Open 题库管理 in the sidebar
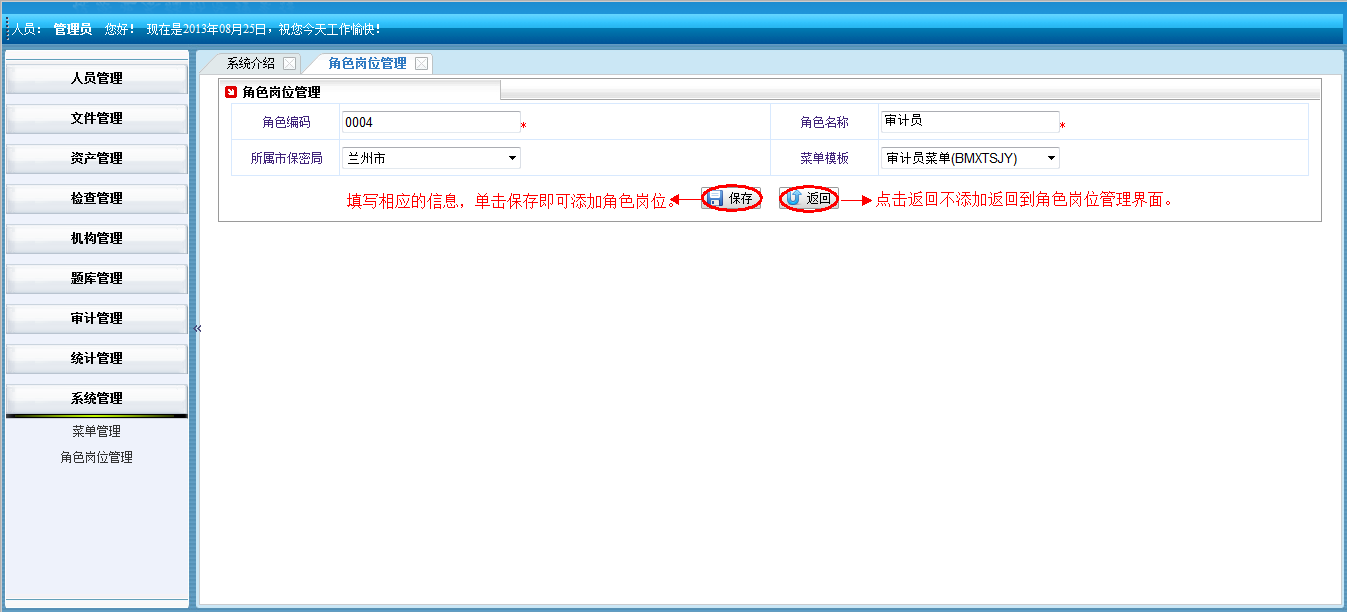This screenshot has height=612, width=1347. (97, 279)
